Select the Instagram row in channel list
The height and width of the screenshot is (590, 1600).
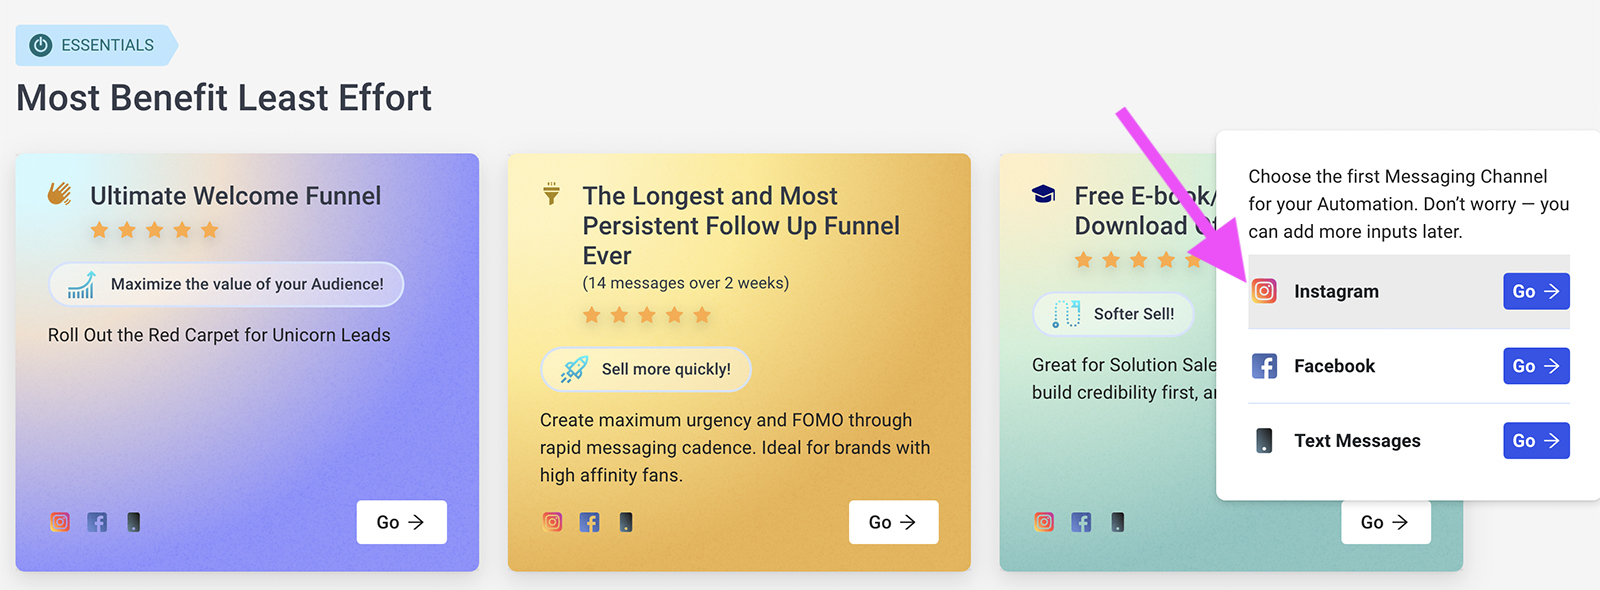click(x=1408, y=291)
